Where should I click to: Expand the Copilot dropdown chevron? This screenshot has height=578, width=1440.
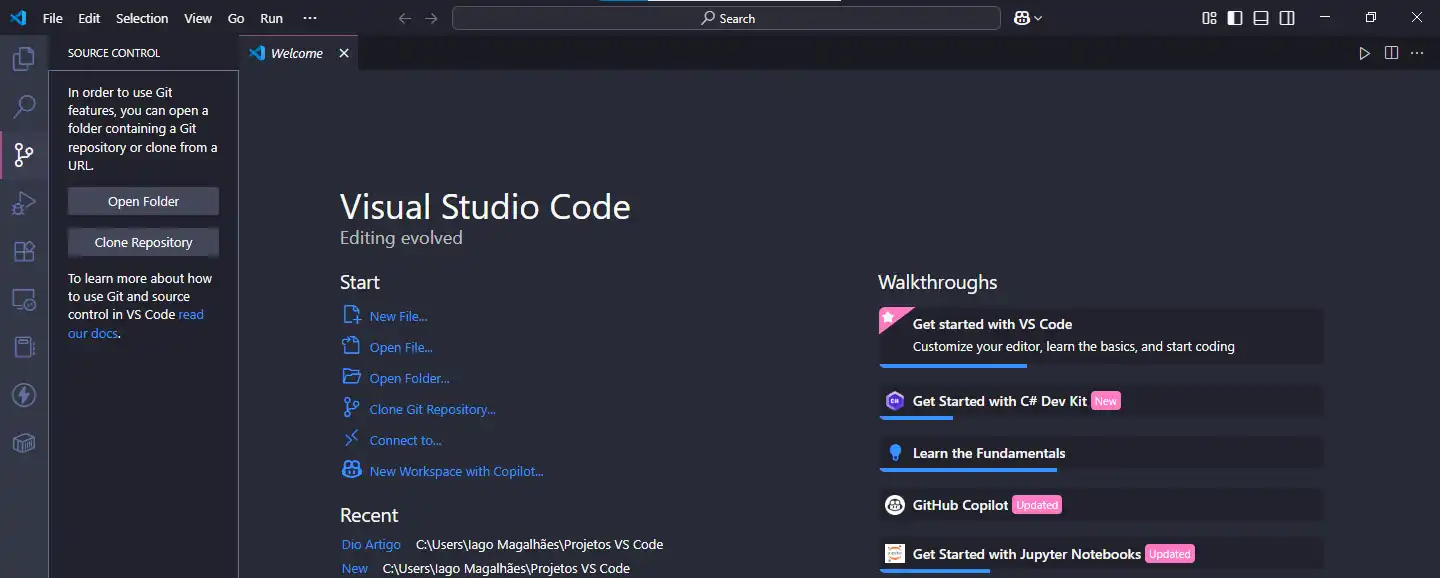(x=1038, y=18)
